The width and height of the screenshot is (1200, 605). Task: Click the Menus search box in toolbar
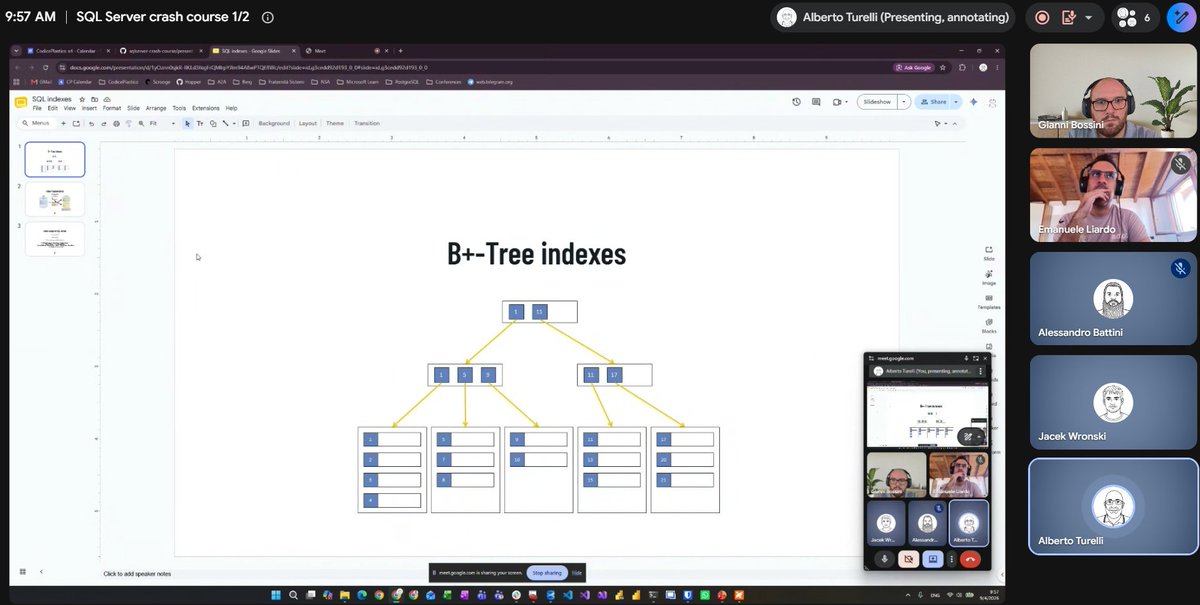(x=37, y=123)
